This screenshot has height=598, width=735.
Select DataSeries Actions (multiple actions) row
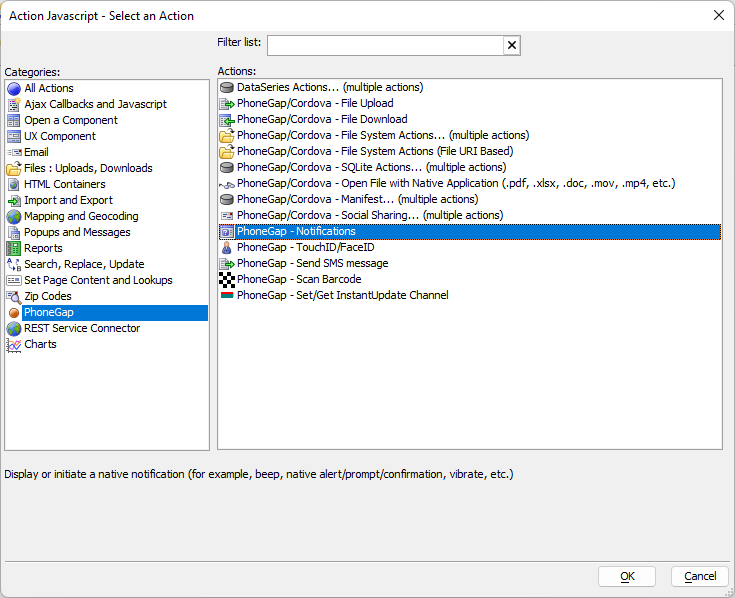(330, 87)
